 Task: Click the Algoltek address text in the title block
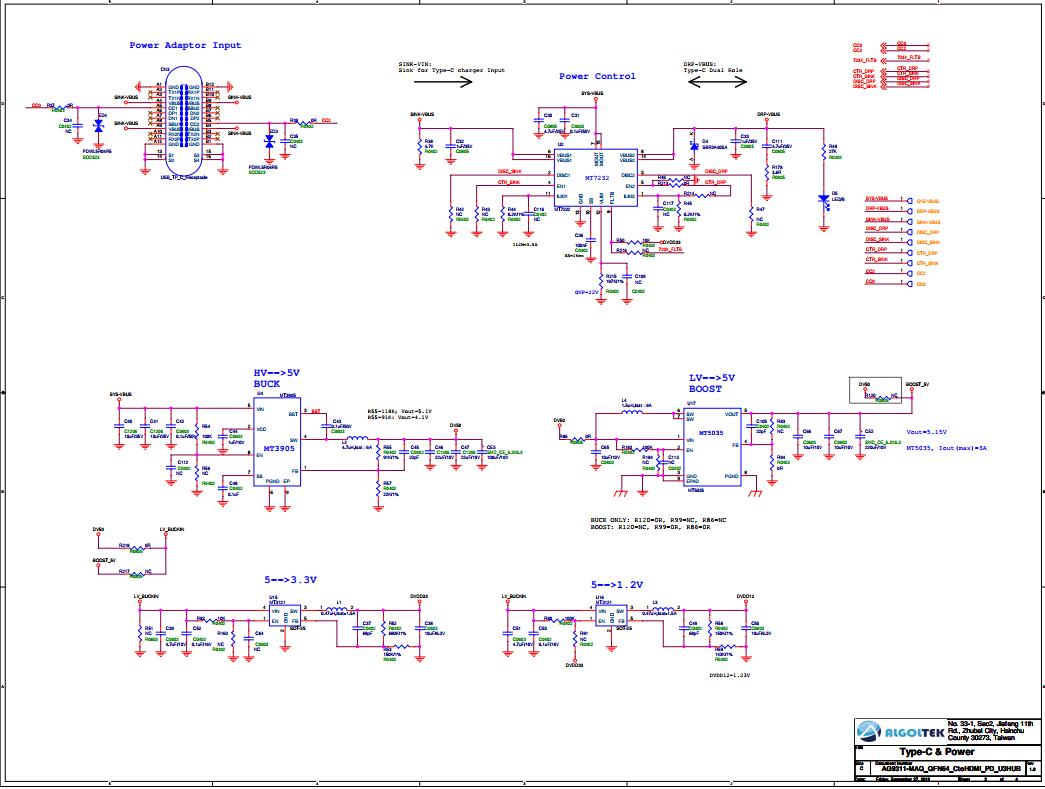tap(990, 730)
